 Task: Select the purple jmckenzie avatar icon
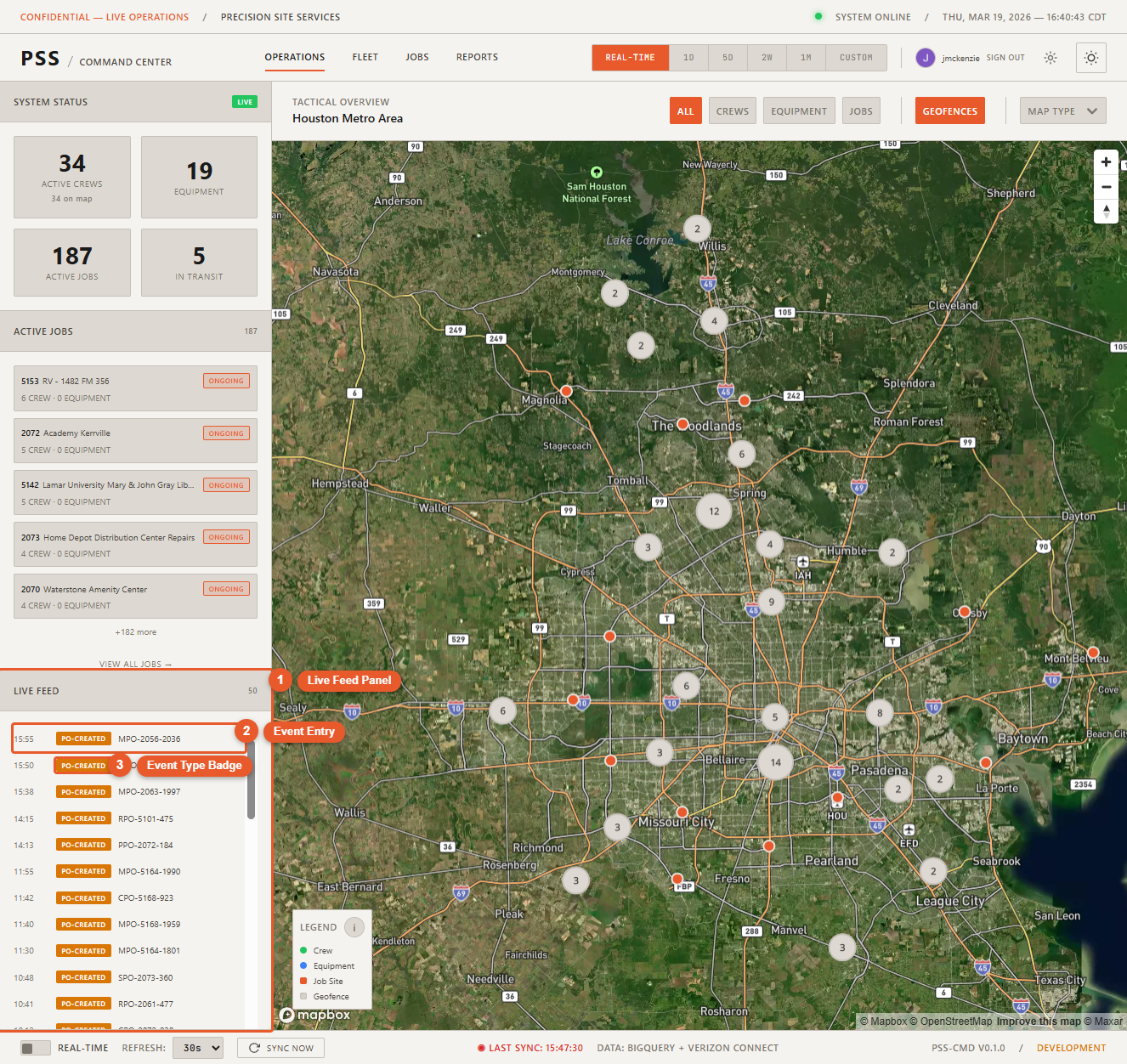tap(925, 57)
